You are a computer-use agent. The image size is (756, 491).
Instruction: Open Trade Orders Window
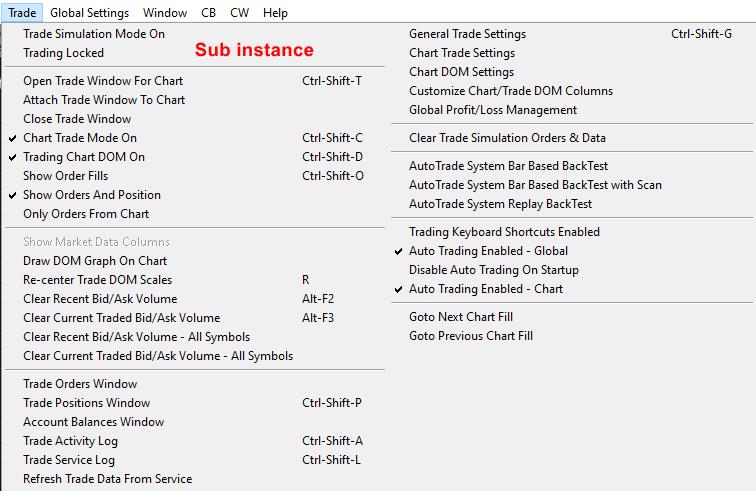click(x=80, y=384)
